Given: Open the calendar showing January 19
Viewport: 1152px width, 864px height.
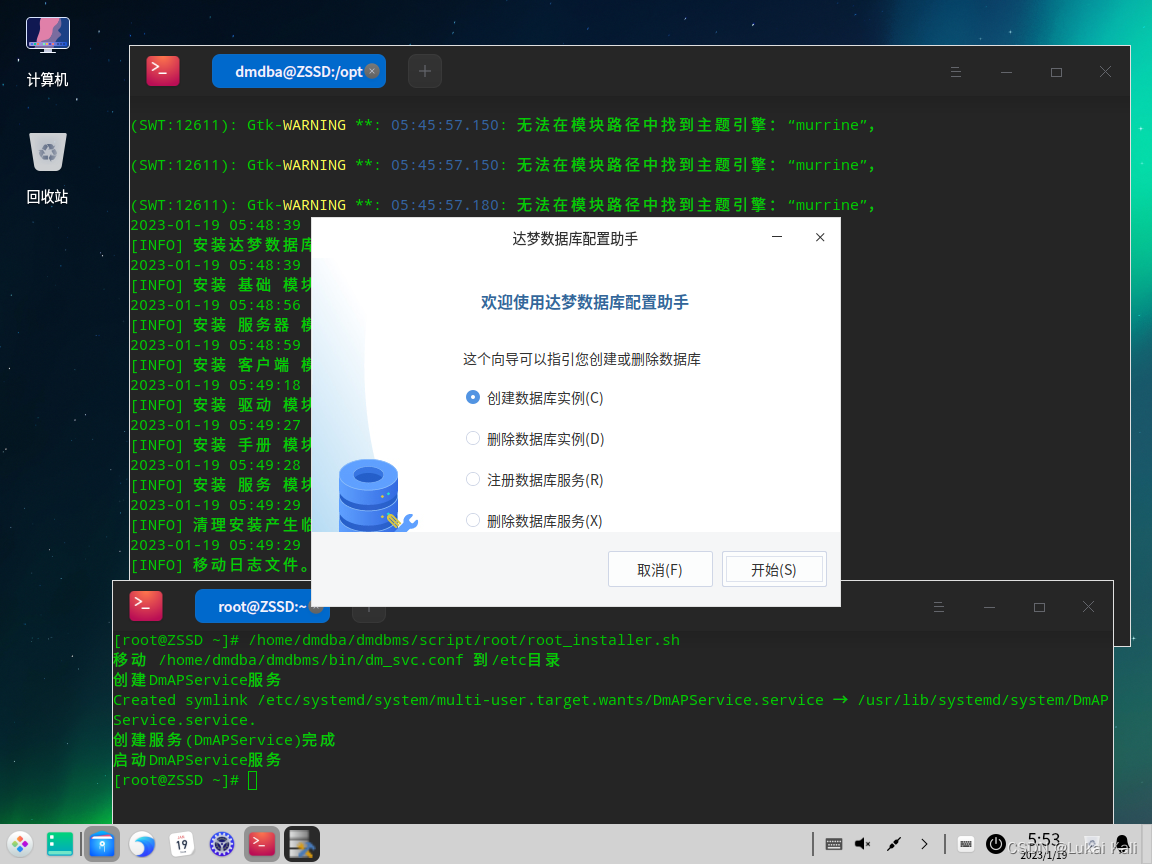Looking at the screenshot, I should (x=182, y=843).
